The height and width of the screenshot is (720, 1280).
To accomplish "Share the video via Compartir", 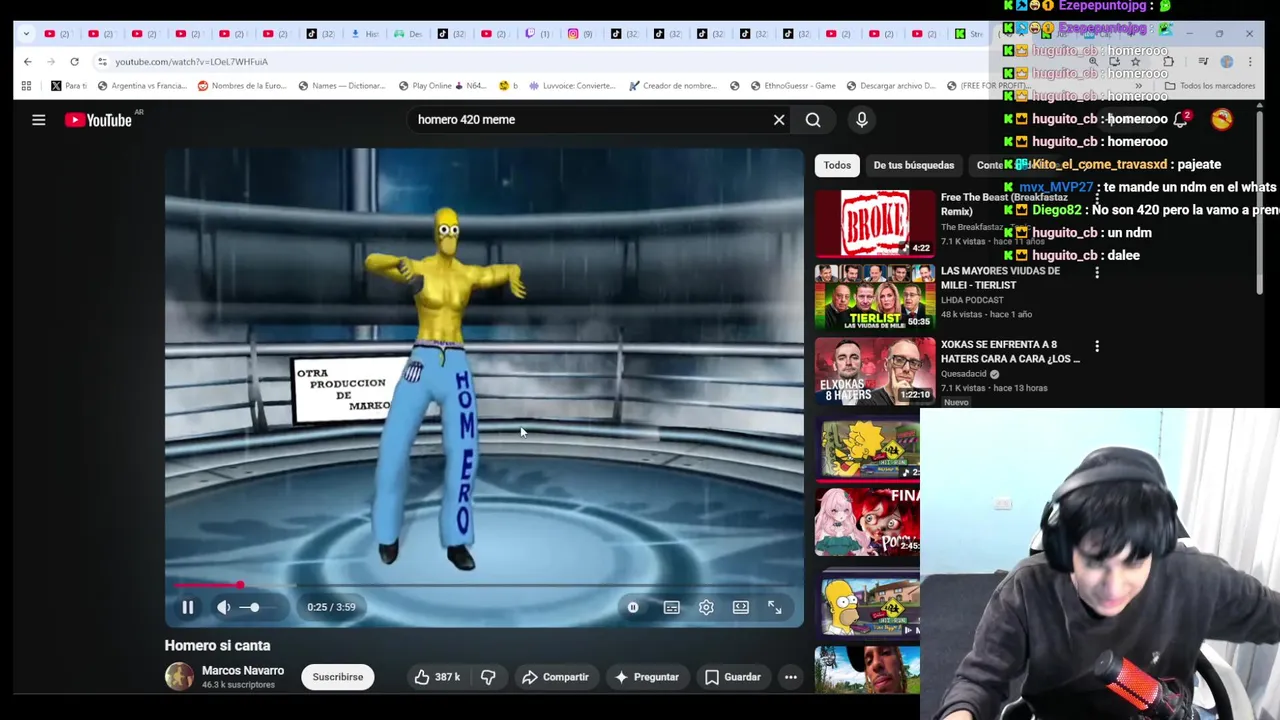I will [x=555, y=677].
